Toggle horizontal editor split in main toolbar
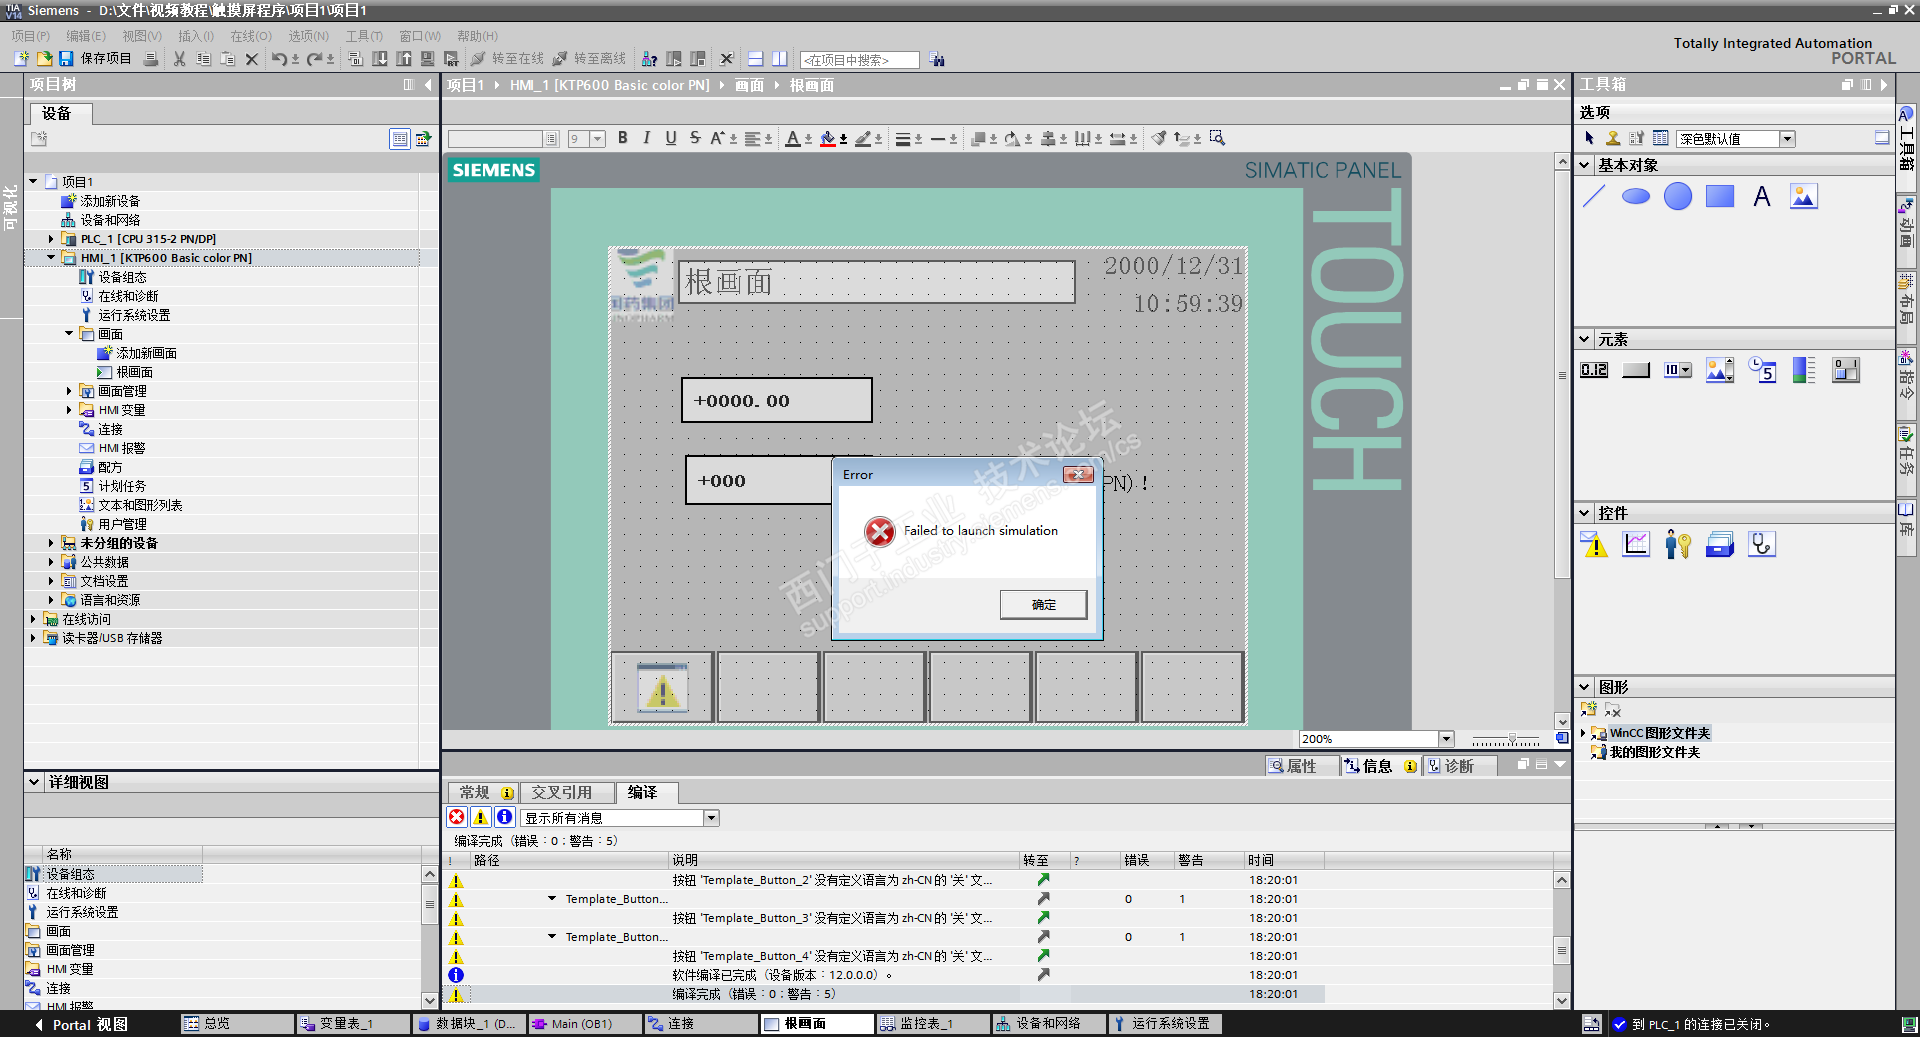Image resolution: width=1920 pixels, height=1037 pixels. [756, 59]
